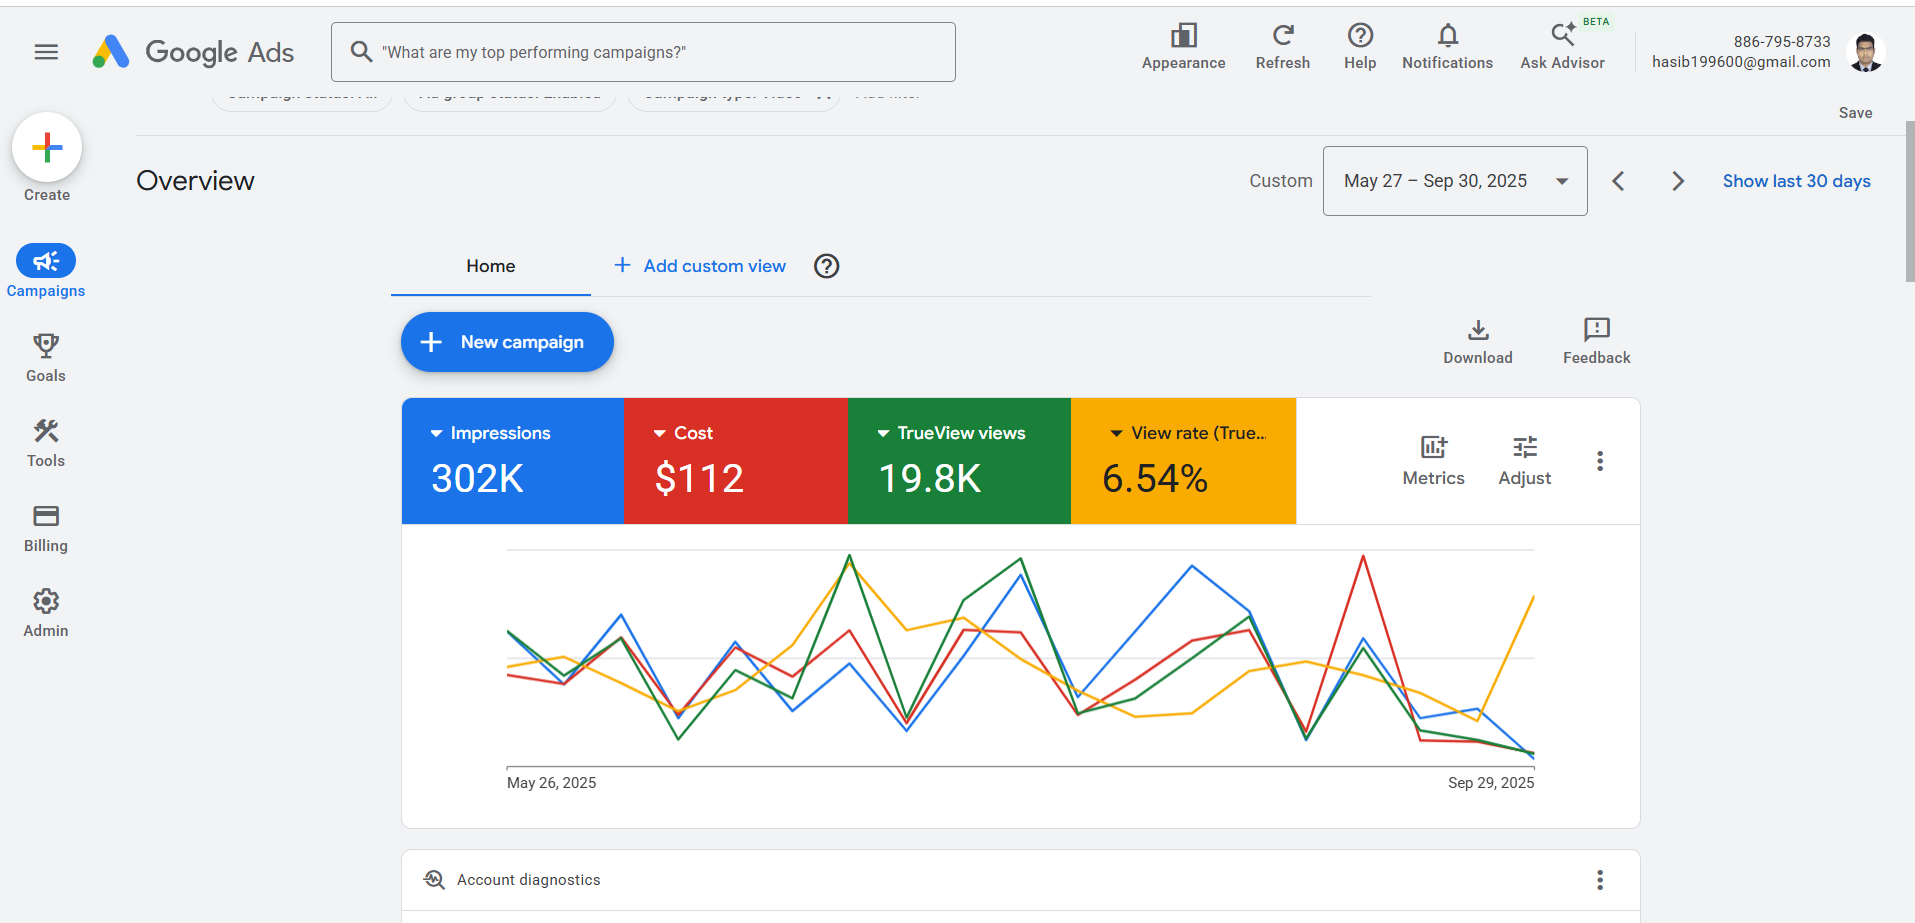Open Ask Advisor beta
This screenshot has height=923, width=1915.
[1562, 47]
